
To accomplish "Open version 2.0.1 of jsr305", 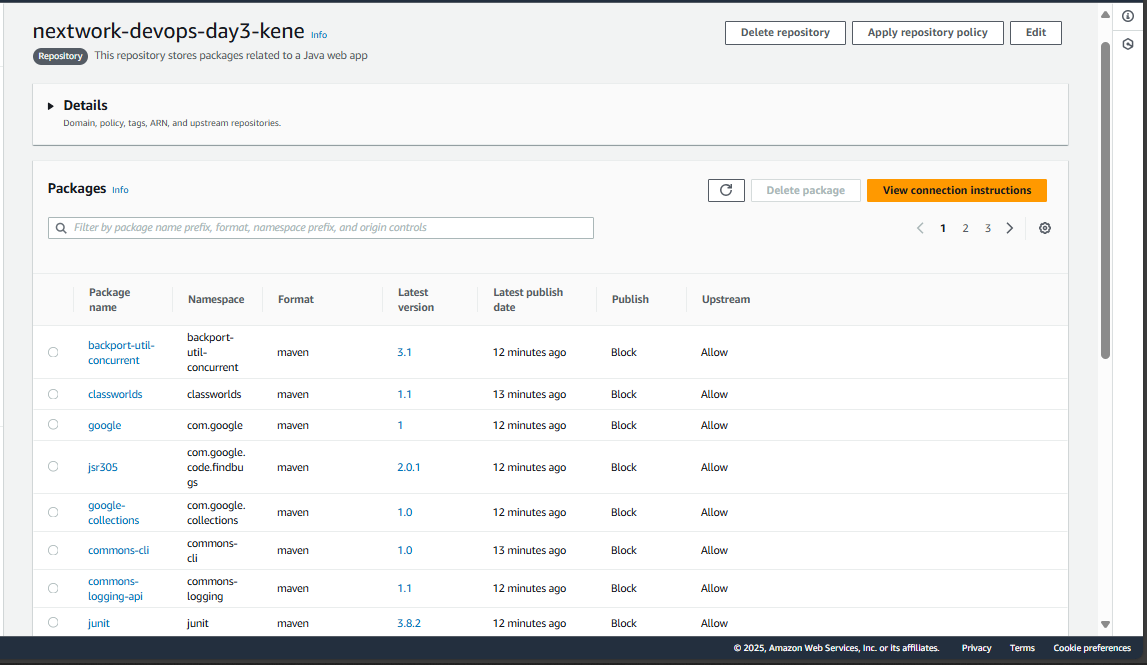I will [409, 467].
